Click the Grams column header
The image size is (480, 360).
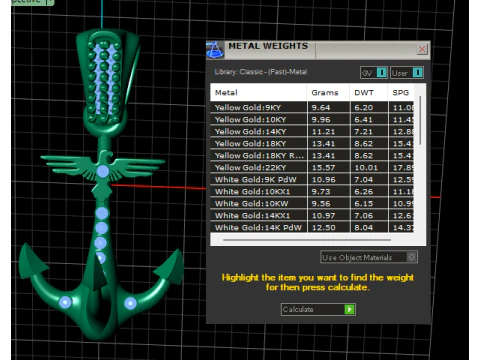[x=328, y=93]
